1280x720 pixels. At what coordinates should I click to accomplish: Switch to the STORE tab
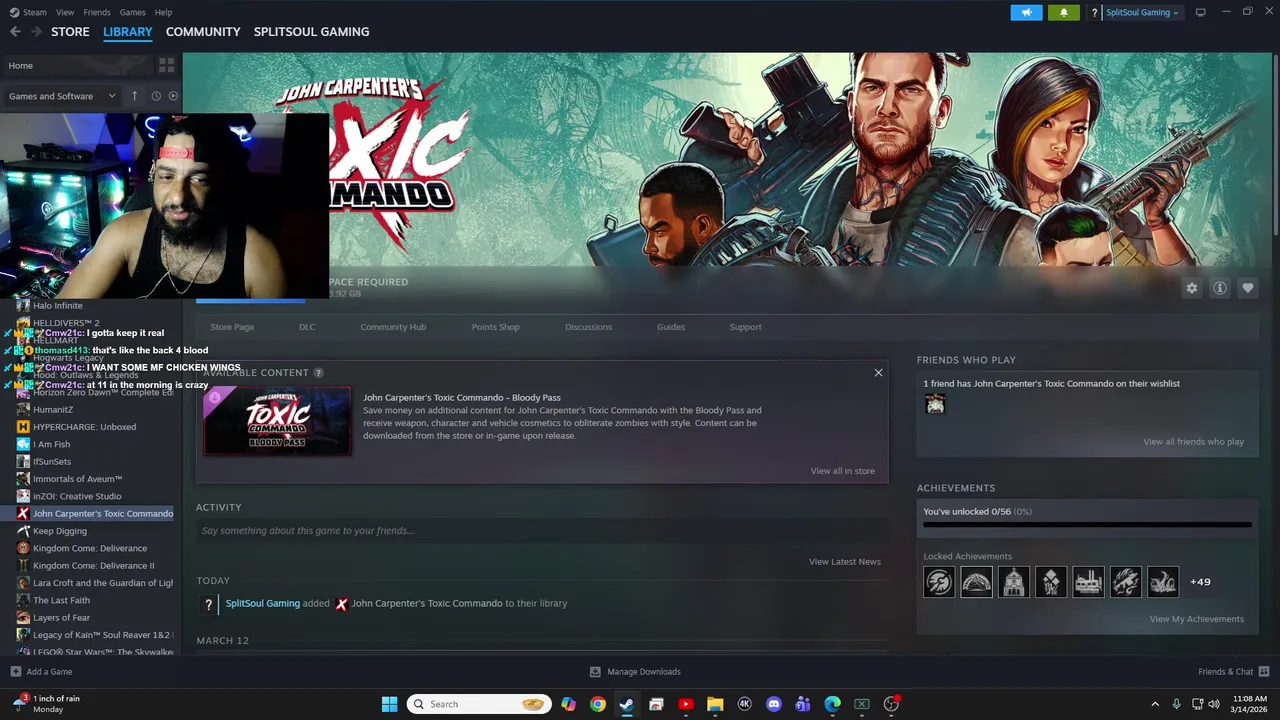pos(70,32)
